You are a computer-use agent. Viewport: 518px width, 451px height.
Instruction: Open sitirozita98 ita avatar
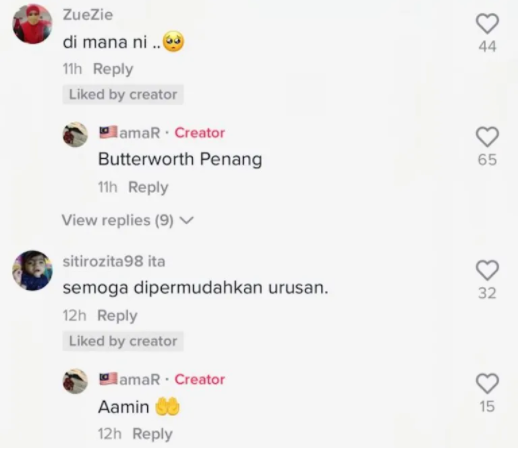(32, 270)
